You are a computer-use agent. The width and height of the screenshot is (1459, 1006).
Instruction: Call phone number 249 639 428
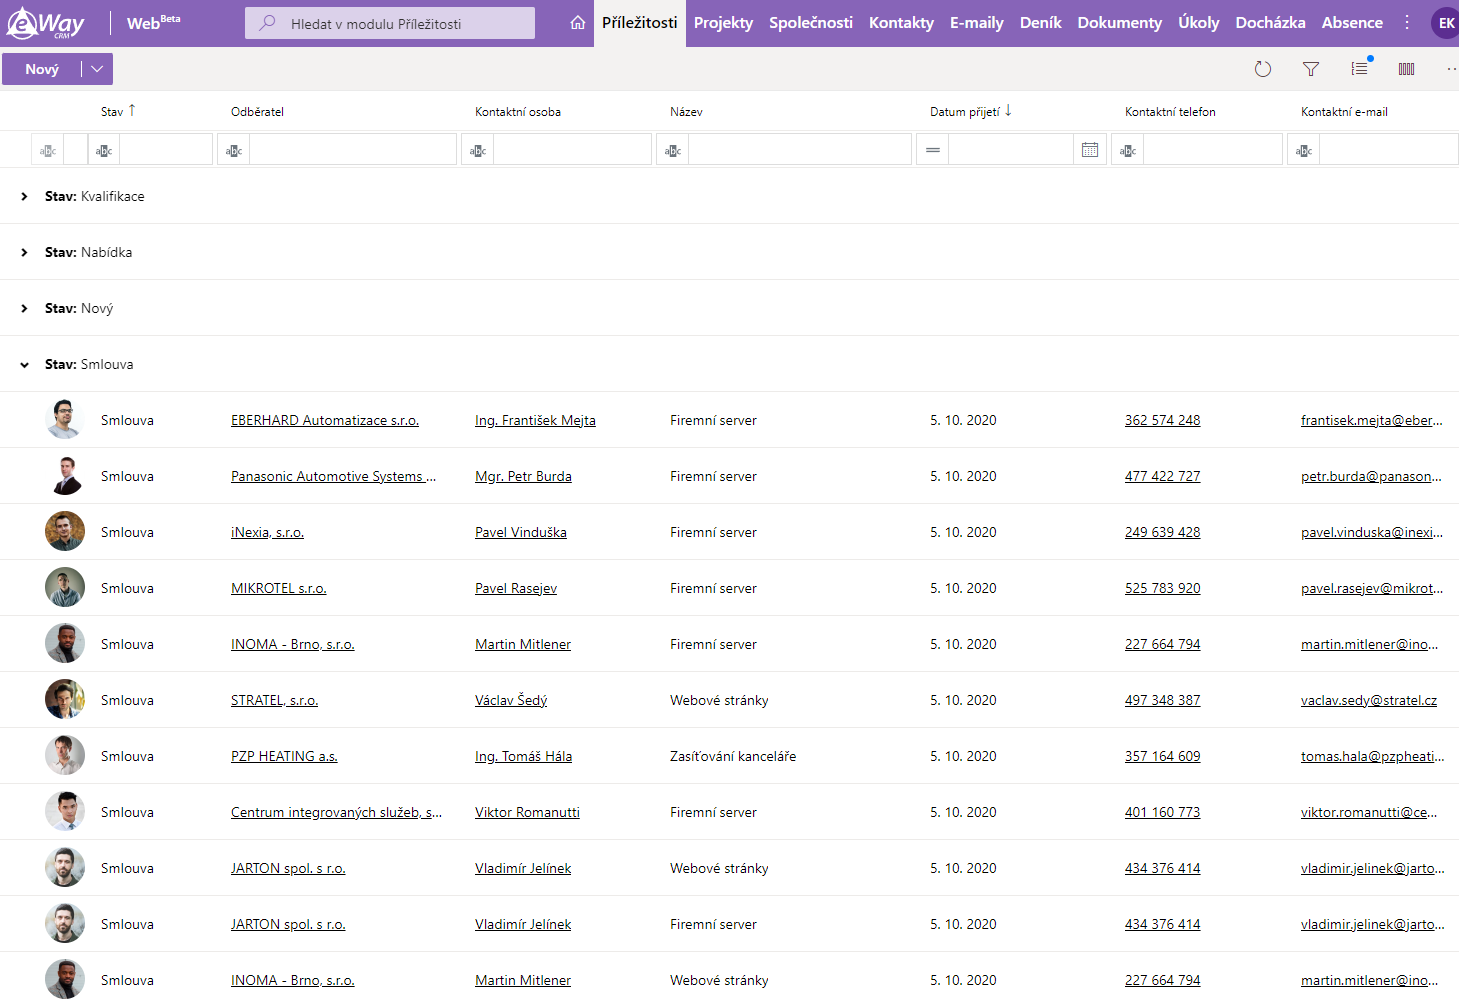click(1162, 532)
